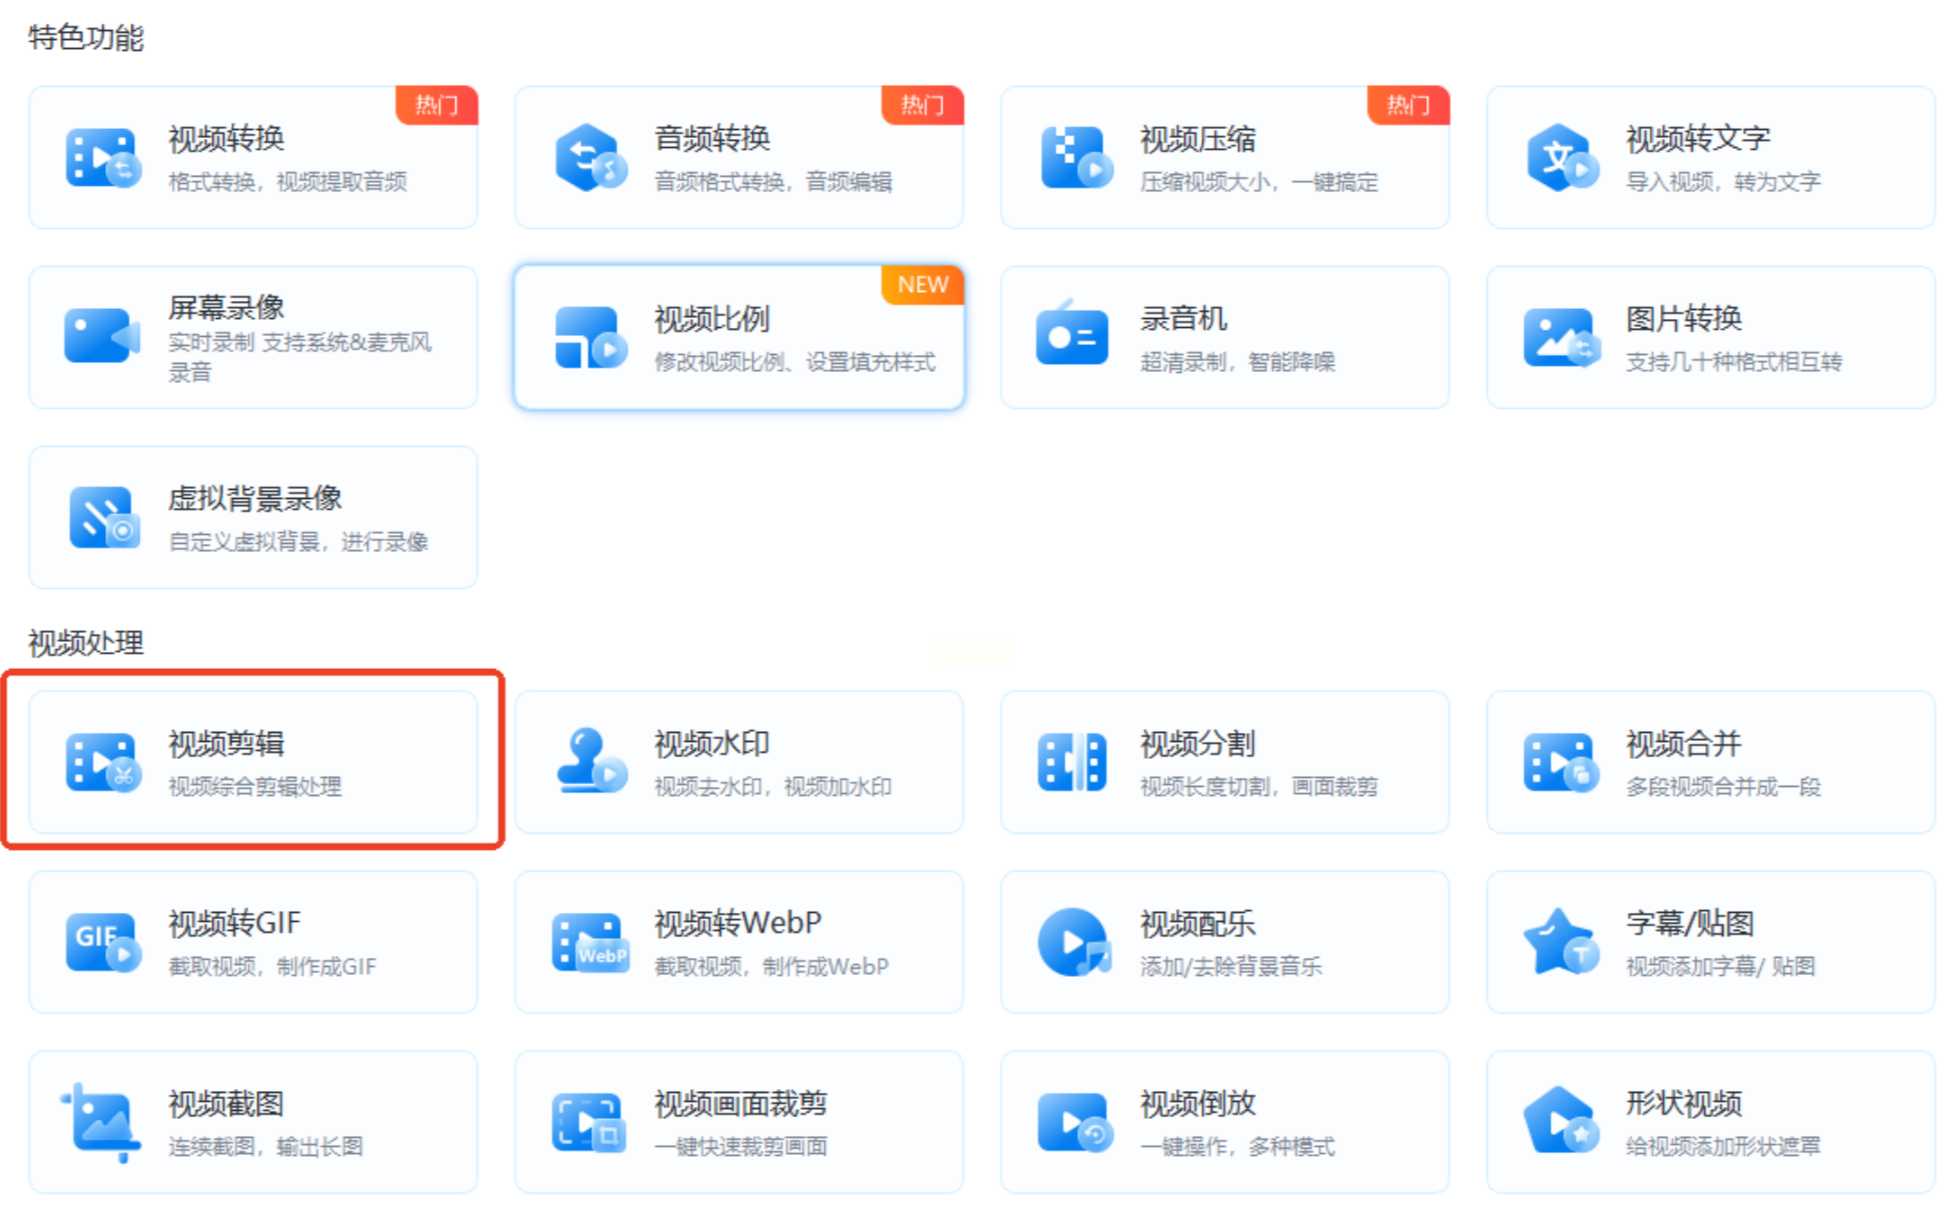Viewport: 1944px width, 1220px height.
Task: Select the 视频转GIF icon
Action: point(102,942)
